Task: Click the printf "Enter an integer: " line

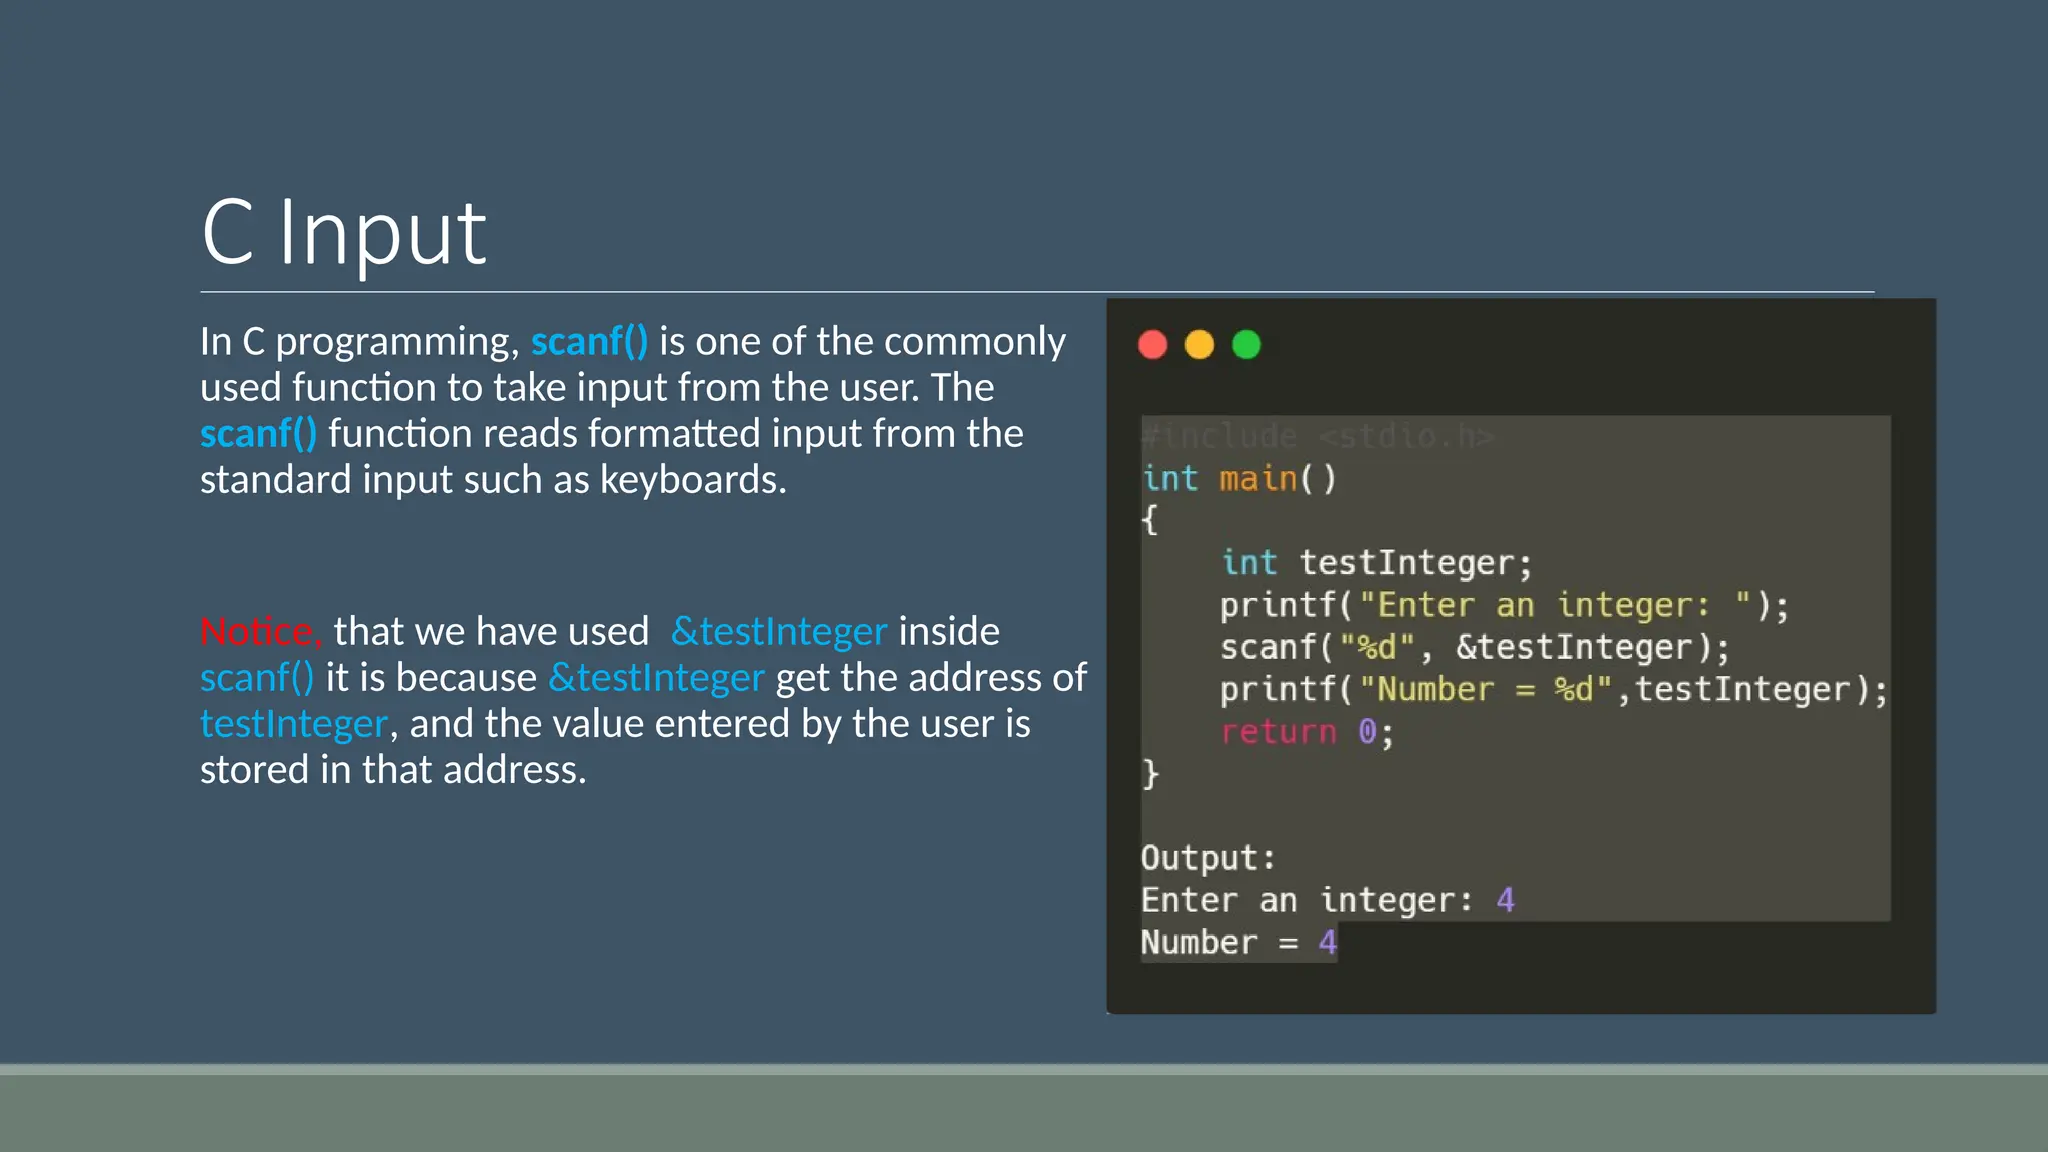Action: tap(1504, 605)
